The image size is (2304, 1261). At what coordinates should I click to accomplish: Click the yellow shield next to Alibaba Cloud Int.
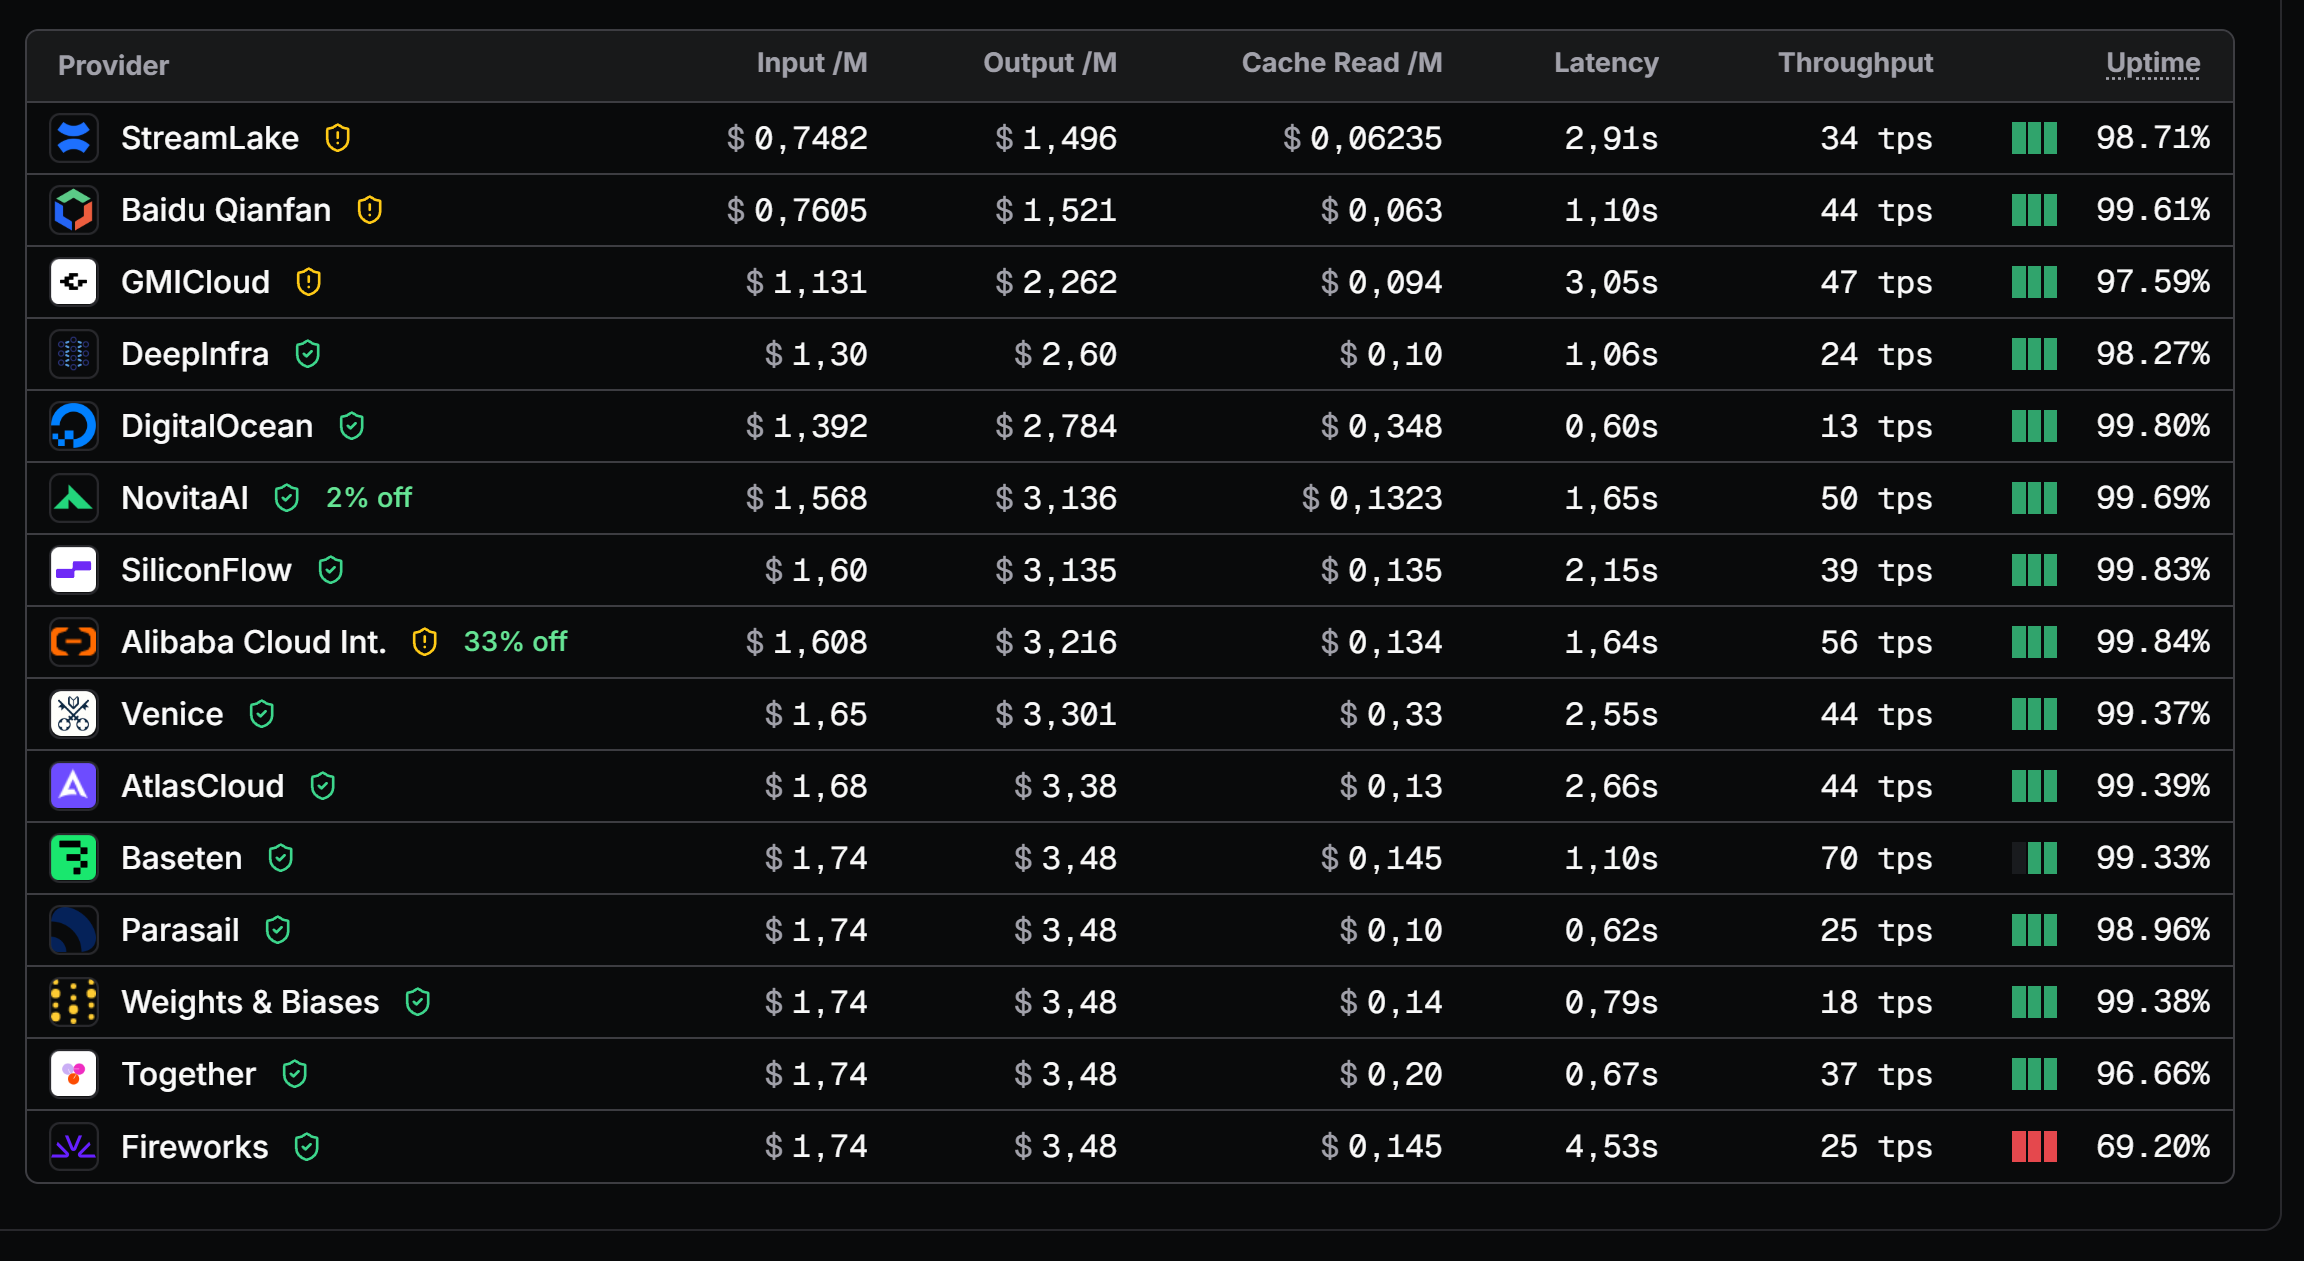[x=425, y=642]
